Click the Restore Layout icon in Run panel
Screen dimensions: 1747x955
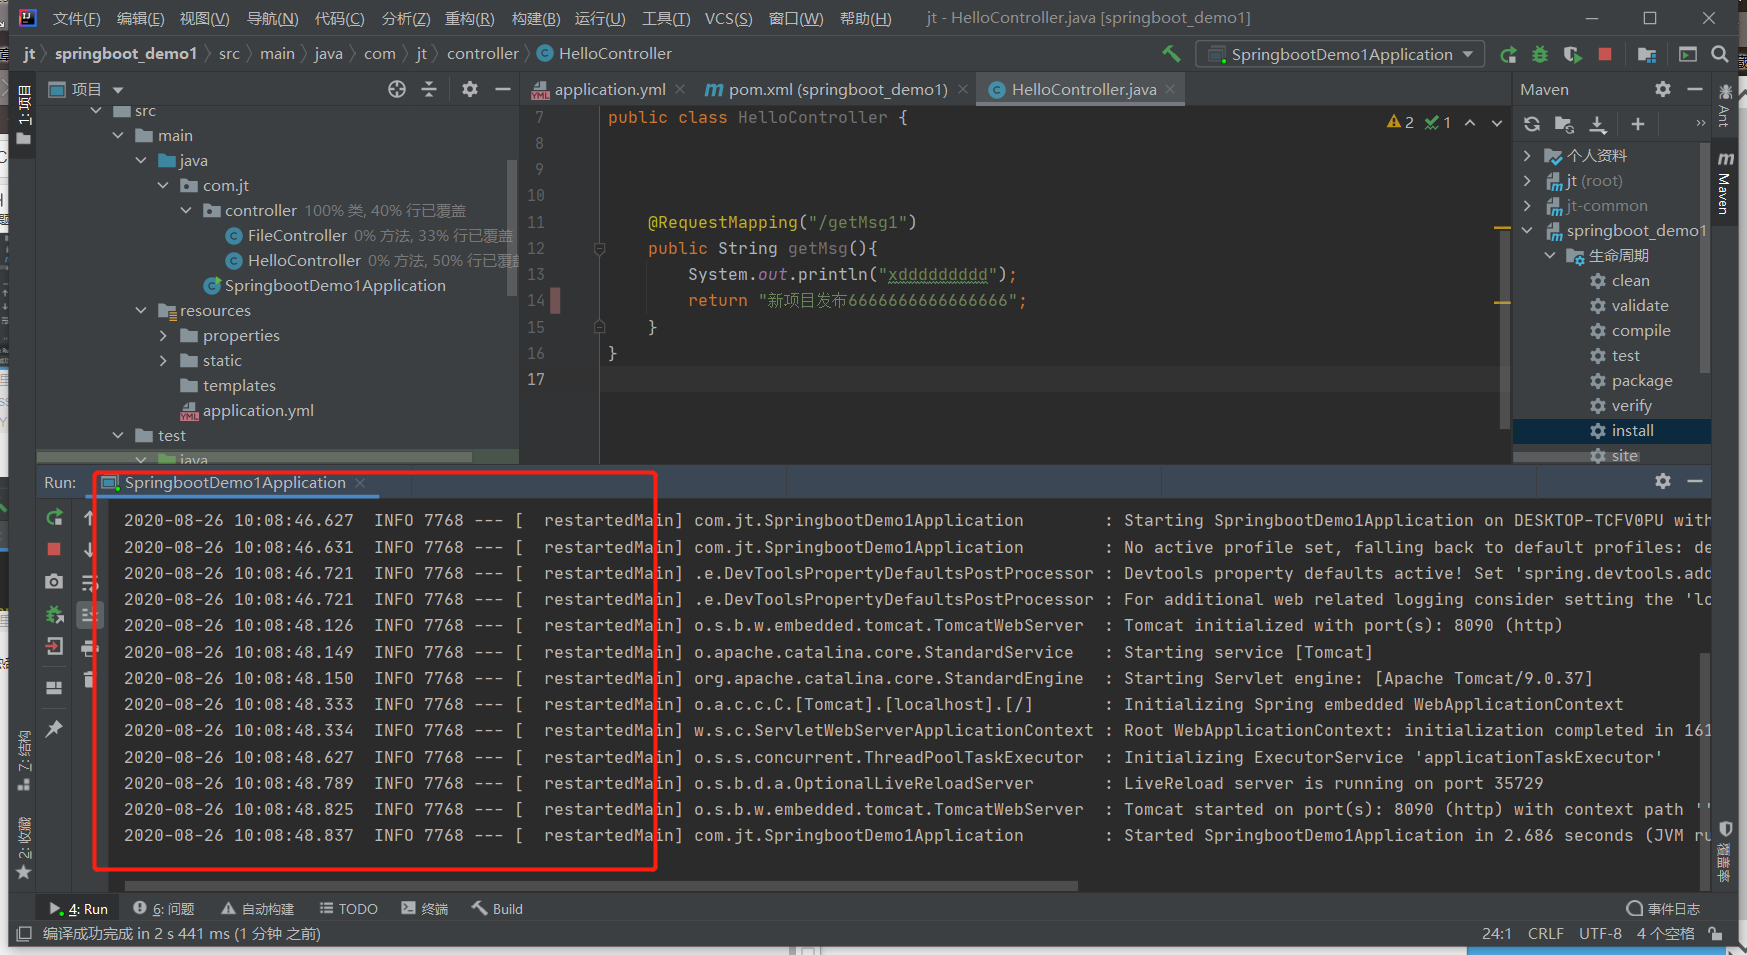pyautogui.click(x=54, y=687)
